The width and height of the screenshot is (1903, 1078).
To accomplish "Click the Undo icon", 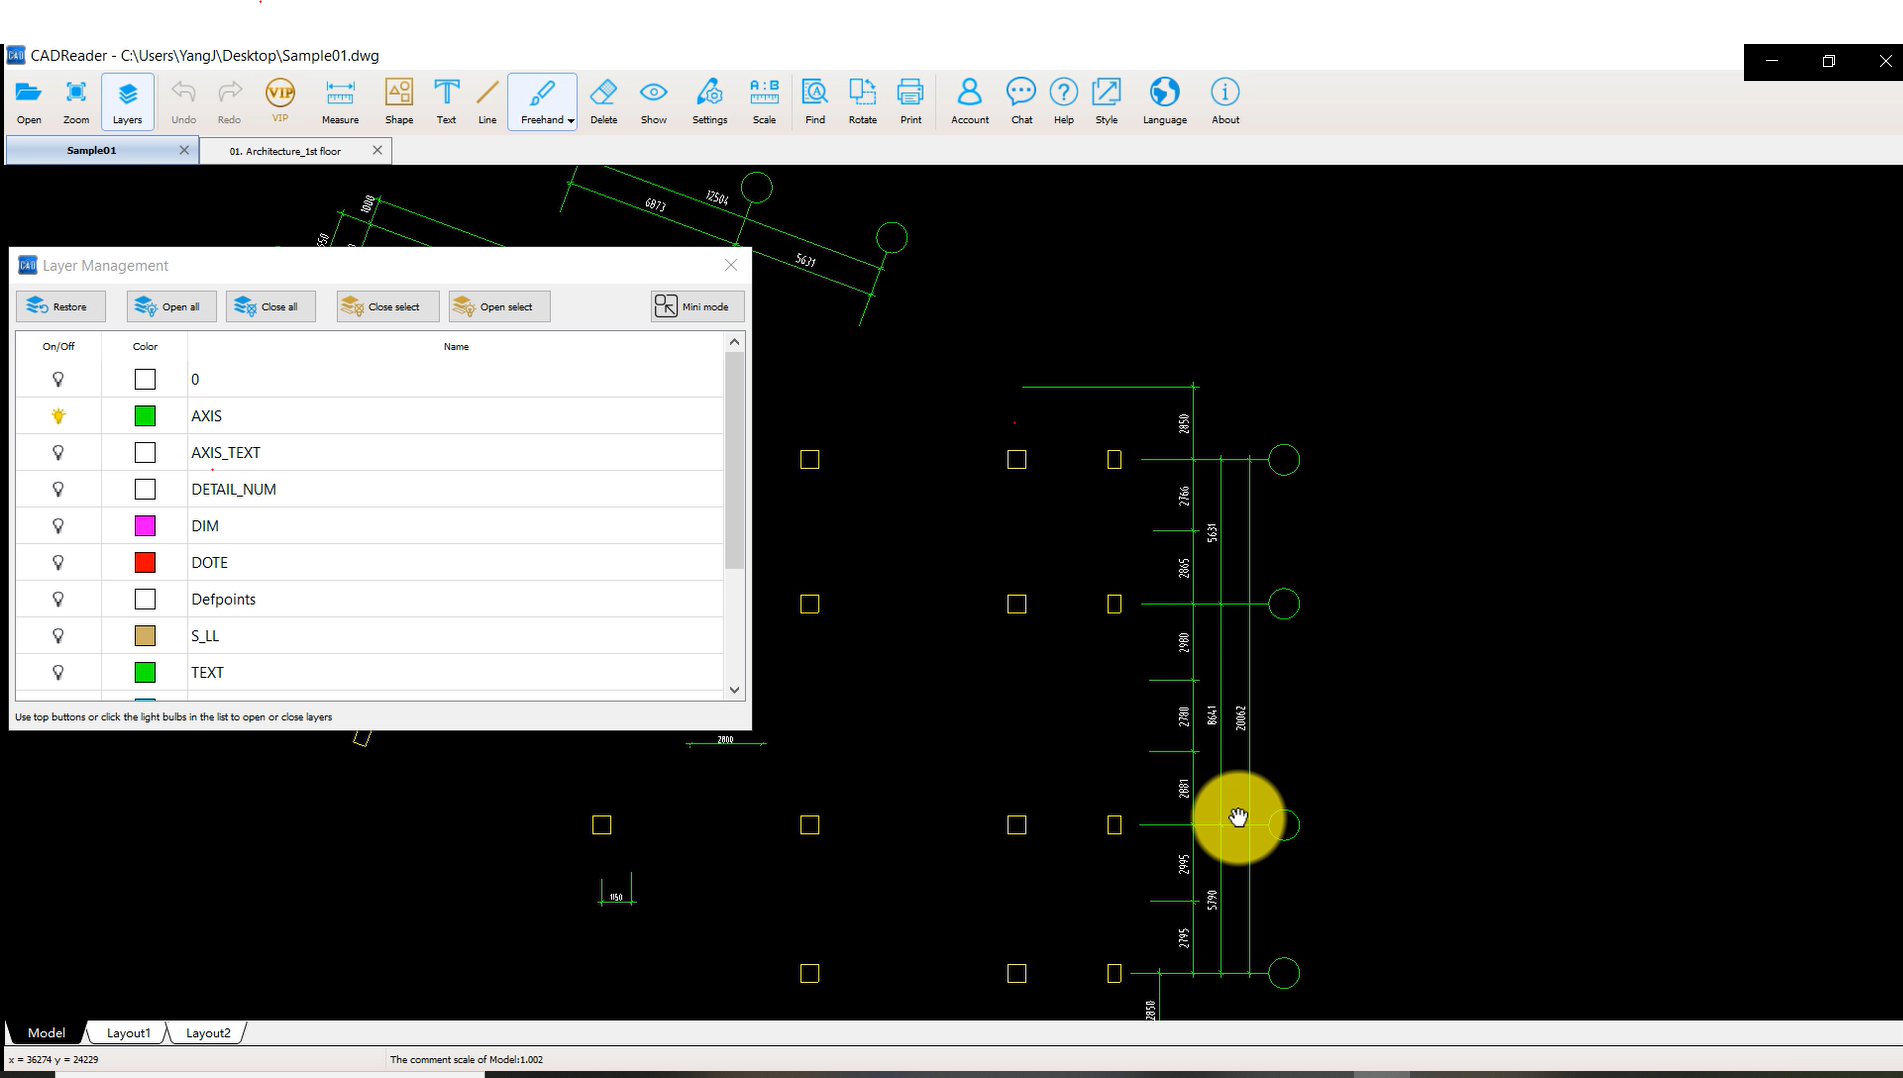I will pos(183,101).
